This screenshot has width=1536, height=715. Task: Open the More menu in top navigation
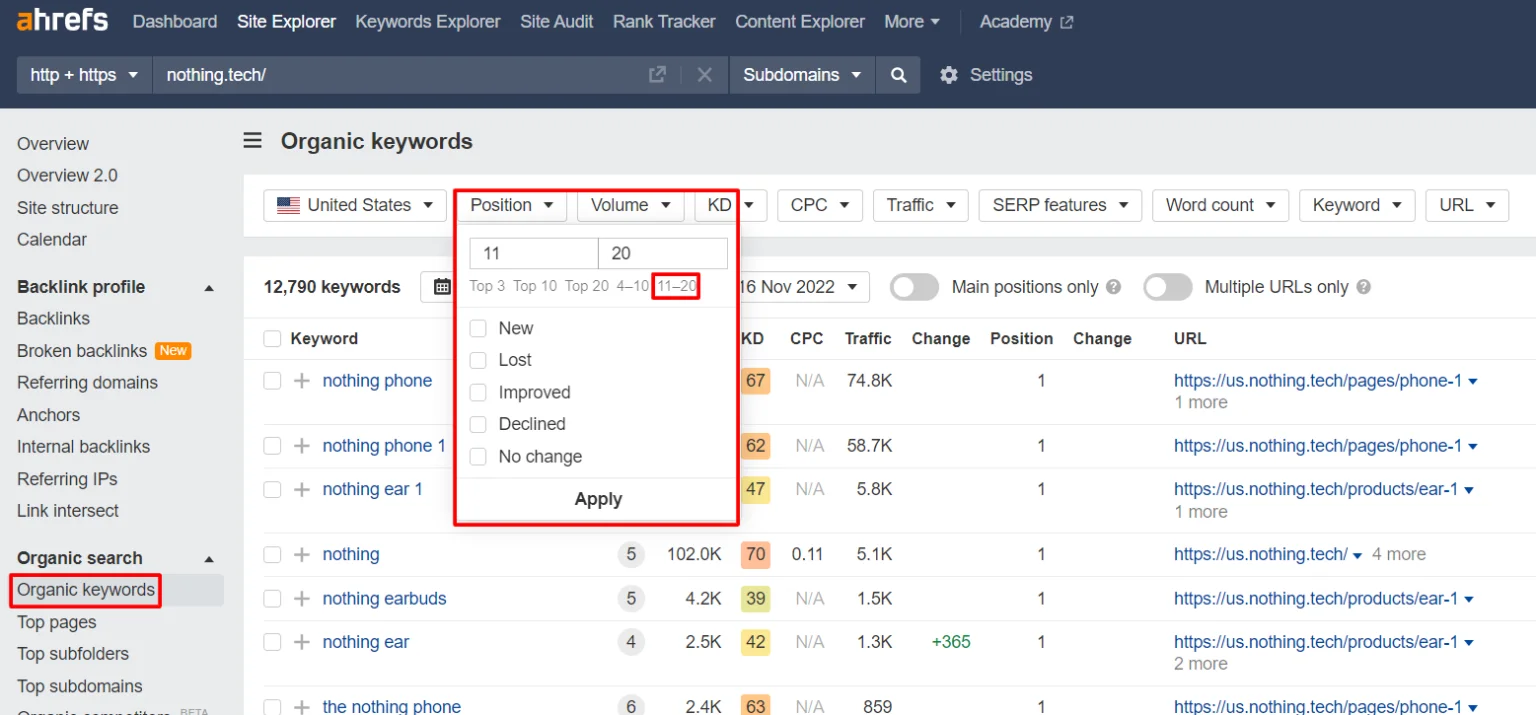click(912, 21)
